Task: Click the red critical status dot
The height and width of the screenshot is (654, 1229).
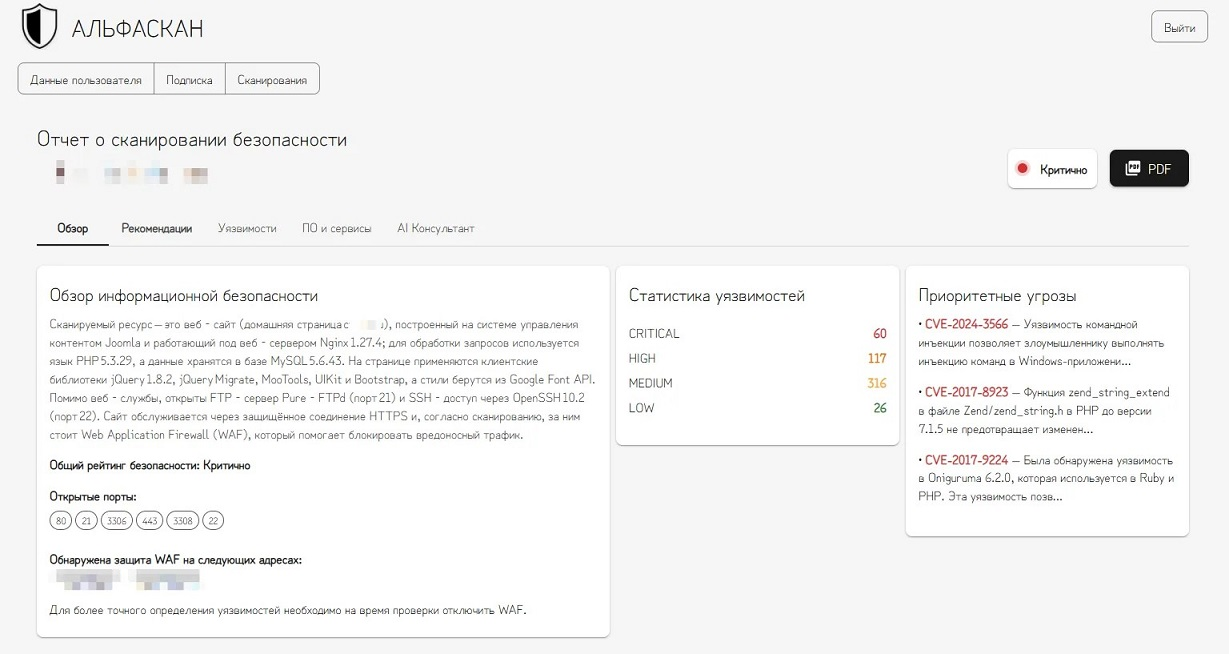Action: pyautogui.click(x=1022, y=169)
